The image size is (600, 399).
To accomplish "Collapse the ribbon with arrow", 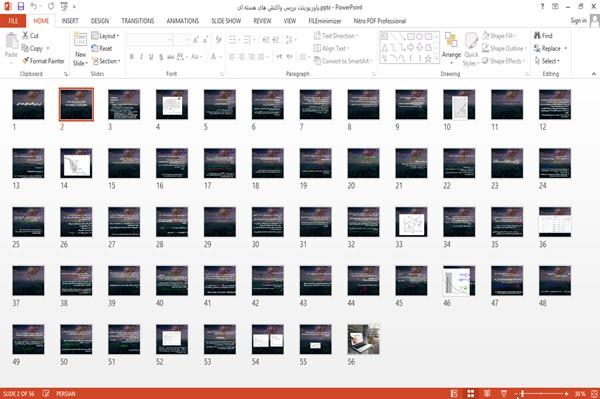I will tap(593, 74).
